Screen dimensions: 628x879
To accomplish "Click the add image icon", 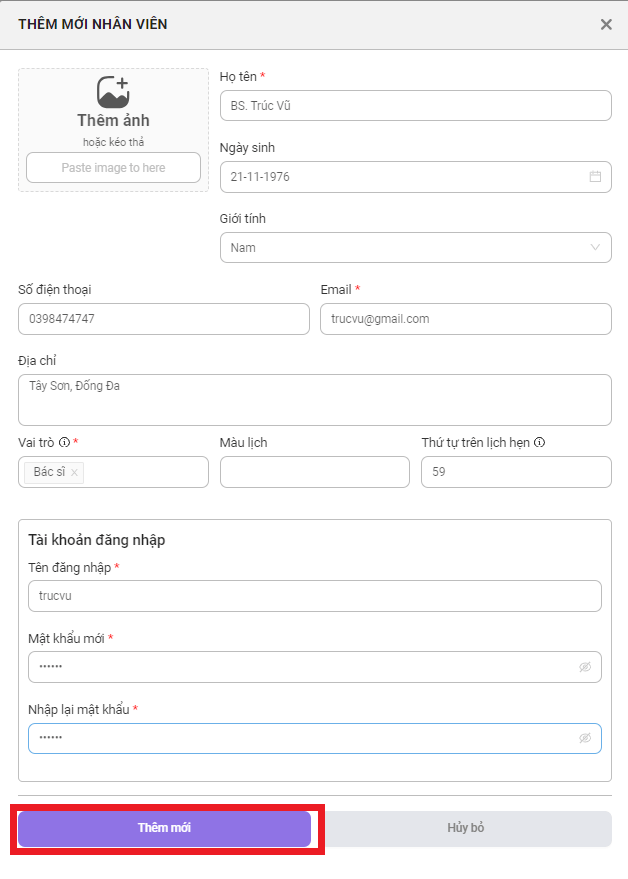I will pos(113,92).
